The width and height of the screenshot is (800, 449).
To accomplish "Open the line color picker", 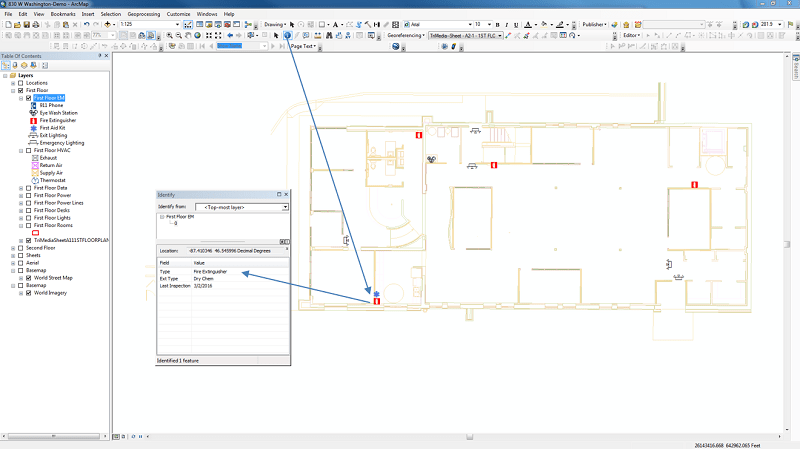I will pyautogui.click(x=560, y=24).
